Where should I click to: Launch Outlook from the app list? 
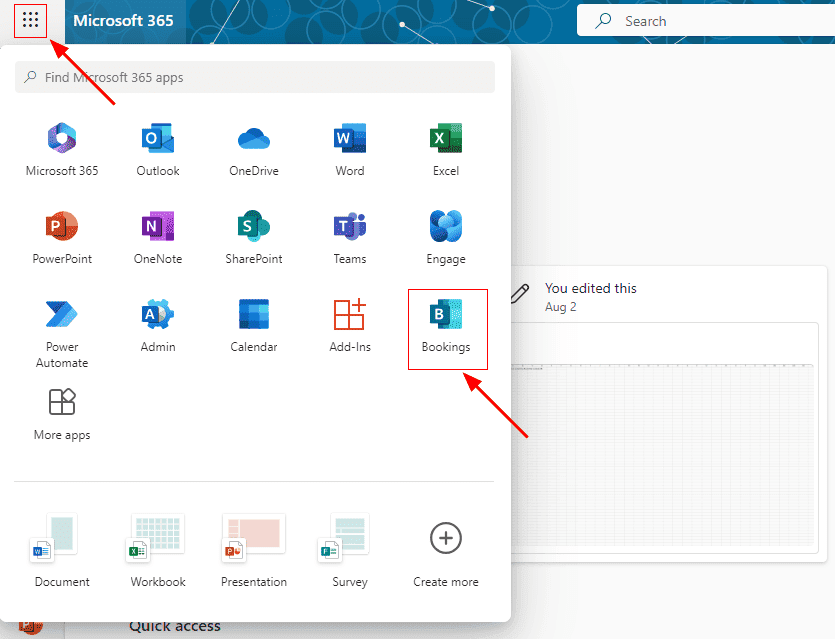coord(158,150)
